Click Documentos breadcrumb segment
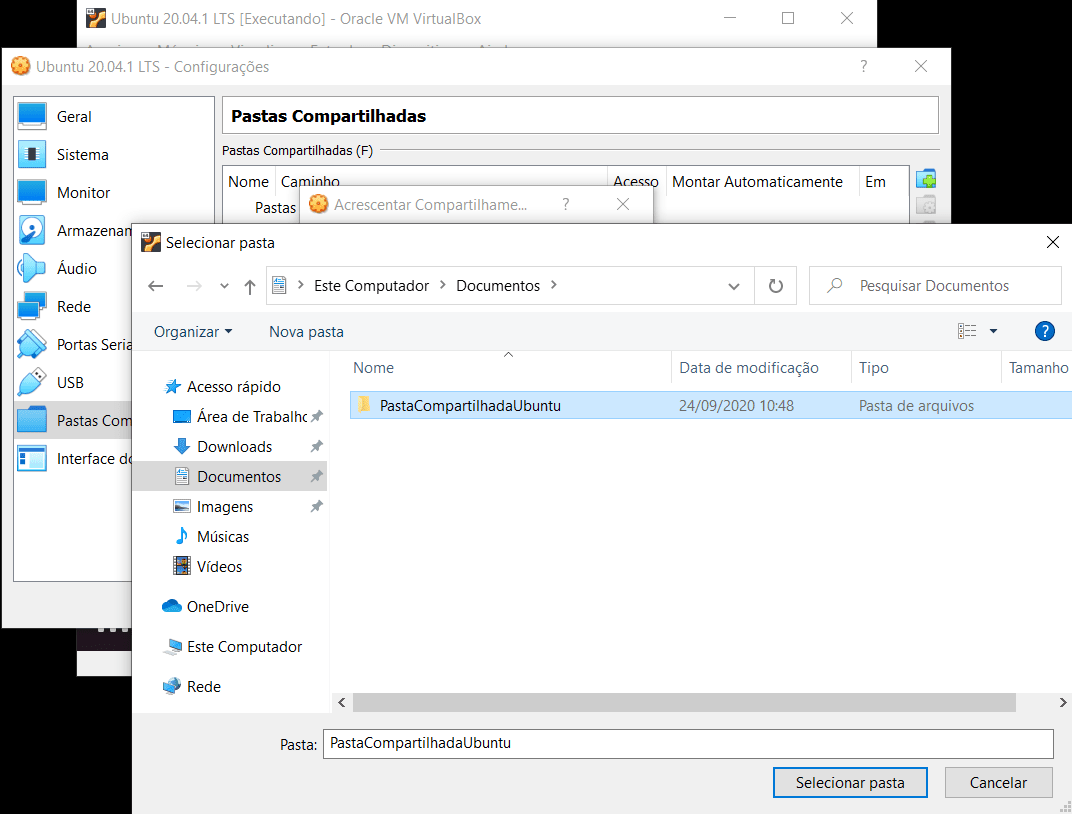This screenshot has height=814, width=1072. pos(498,286)
